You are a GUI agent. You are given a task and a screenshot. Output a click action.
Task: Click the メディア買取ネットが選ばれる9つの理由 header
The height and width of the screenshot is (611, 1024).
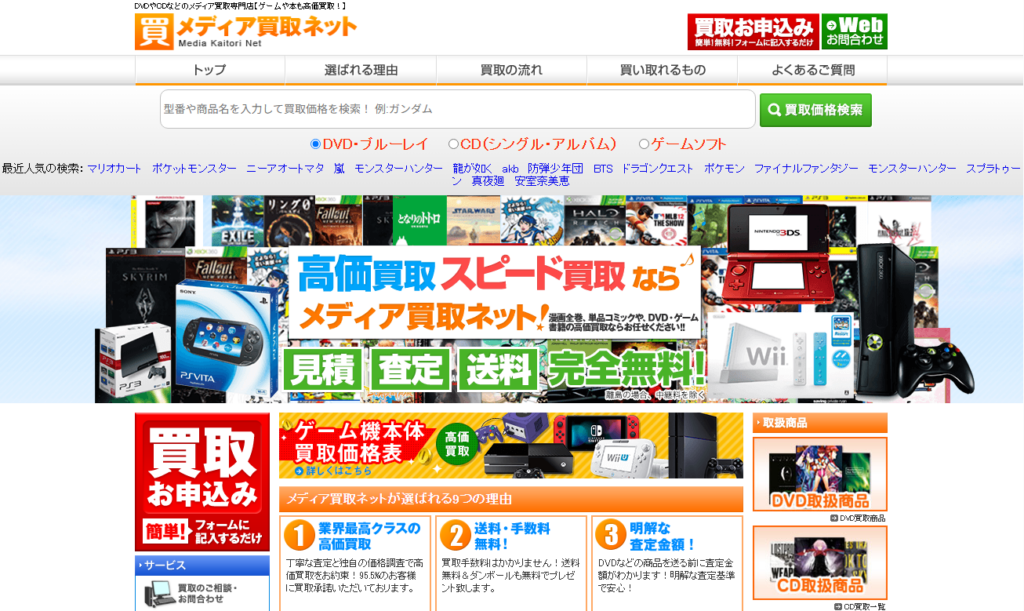pyautogui.click(x=511, y=499)
